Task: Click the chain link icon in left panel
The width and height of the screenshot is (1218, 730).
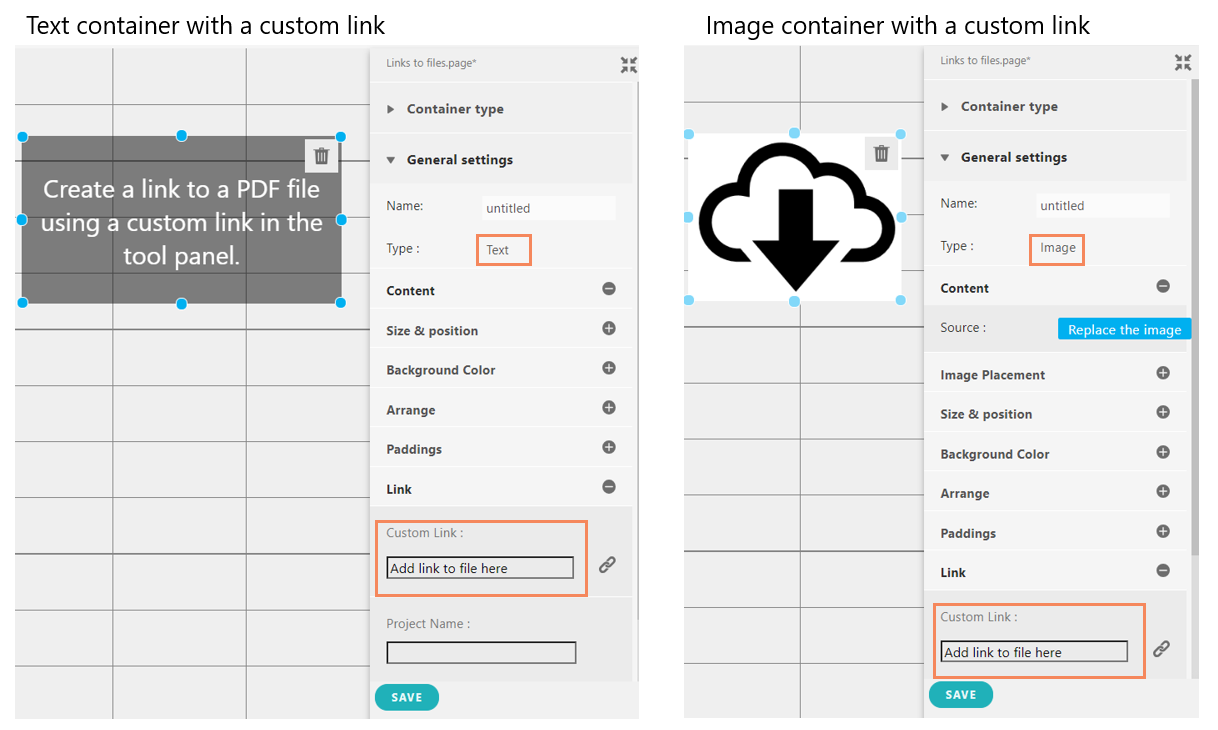Action: pyautogui.click(x=607, y=565)
